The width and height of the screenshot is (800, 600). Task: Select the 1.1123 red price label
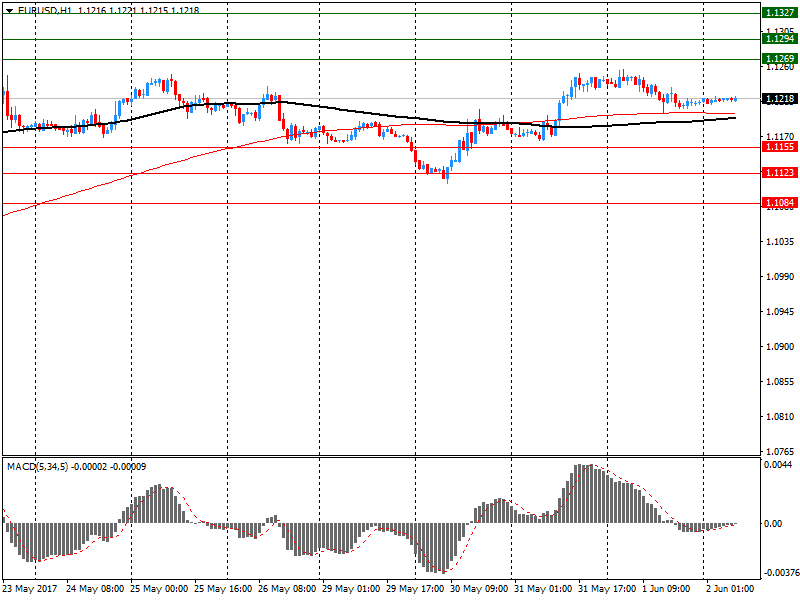tap(779, 172)
